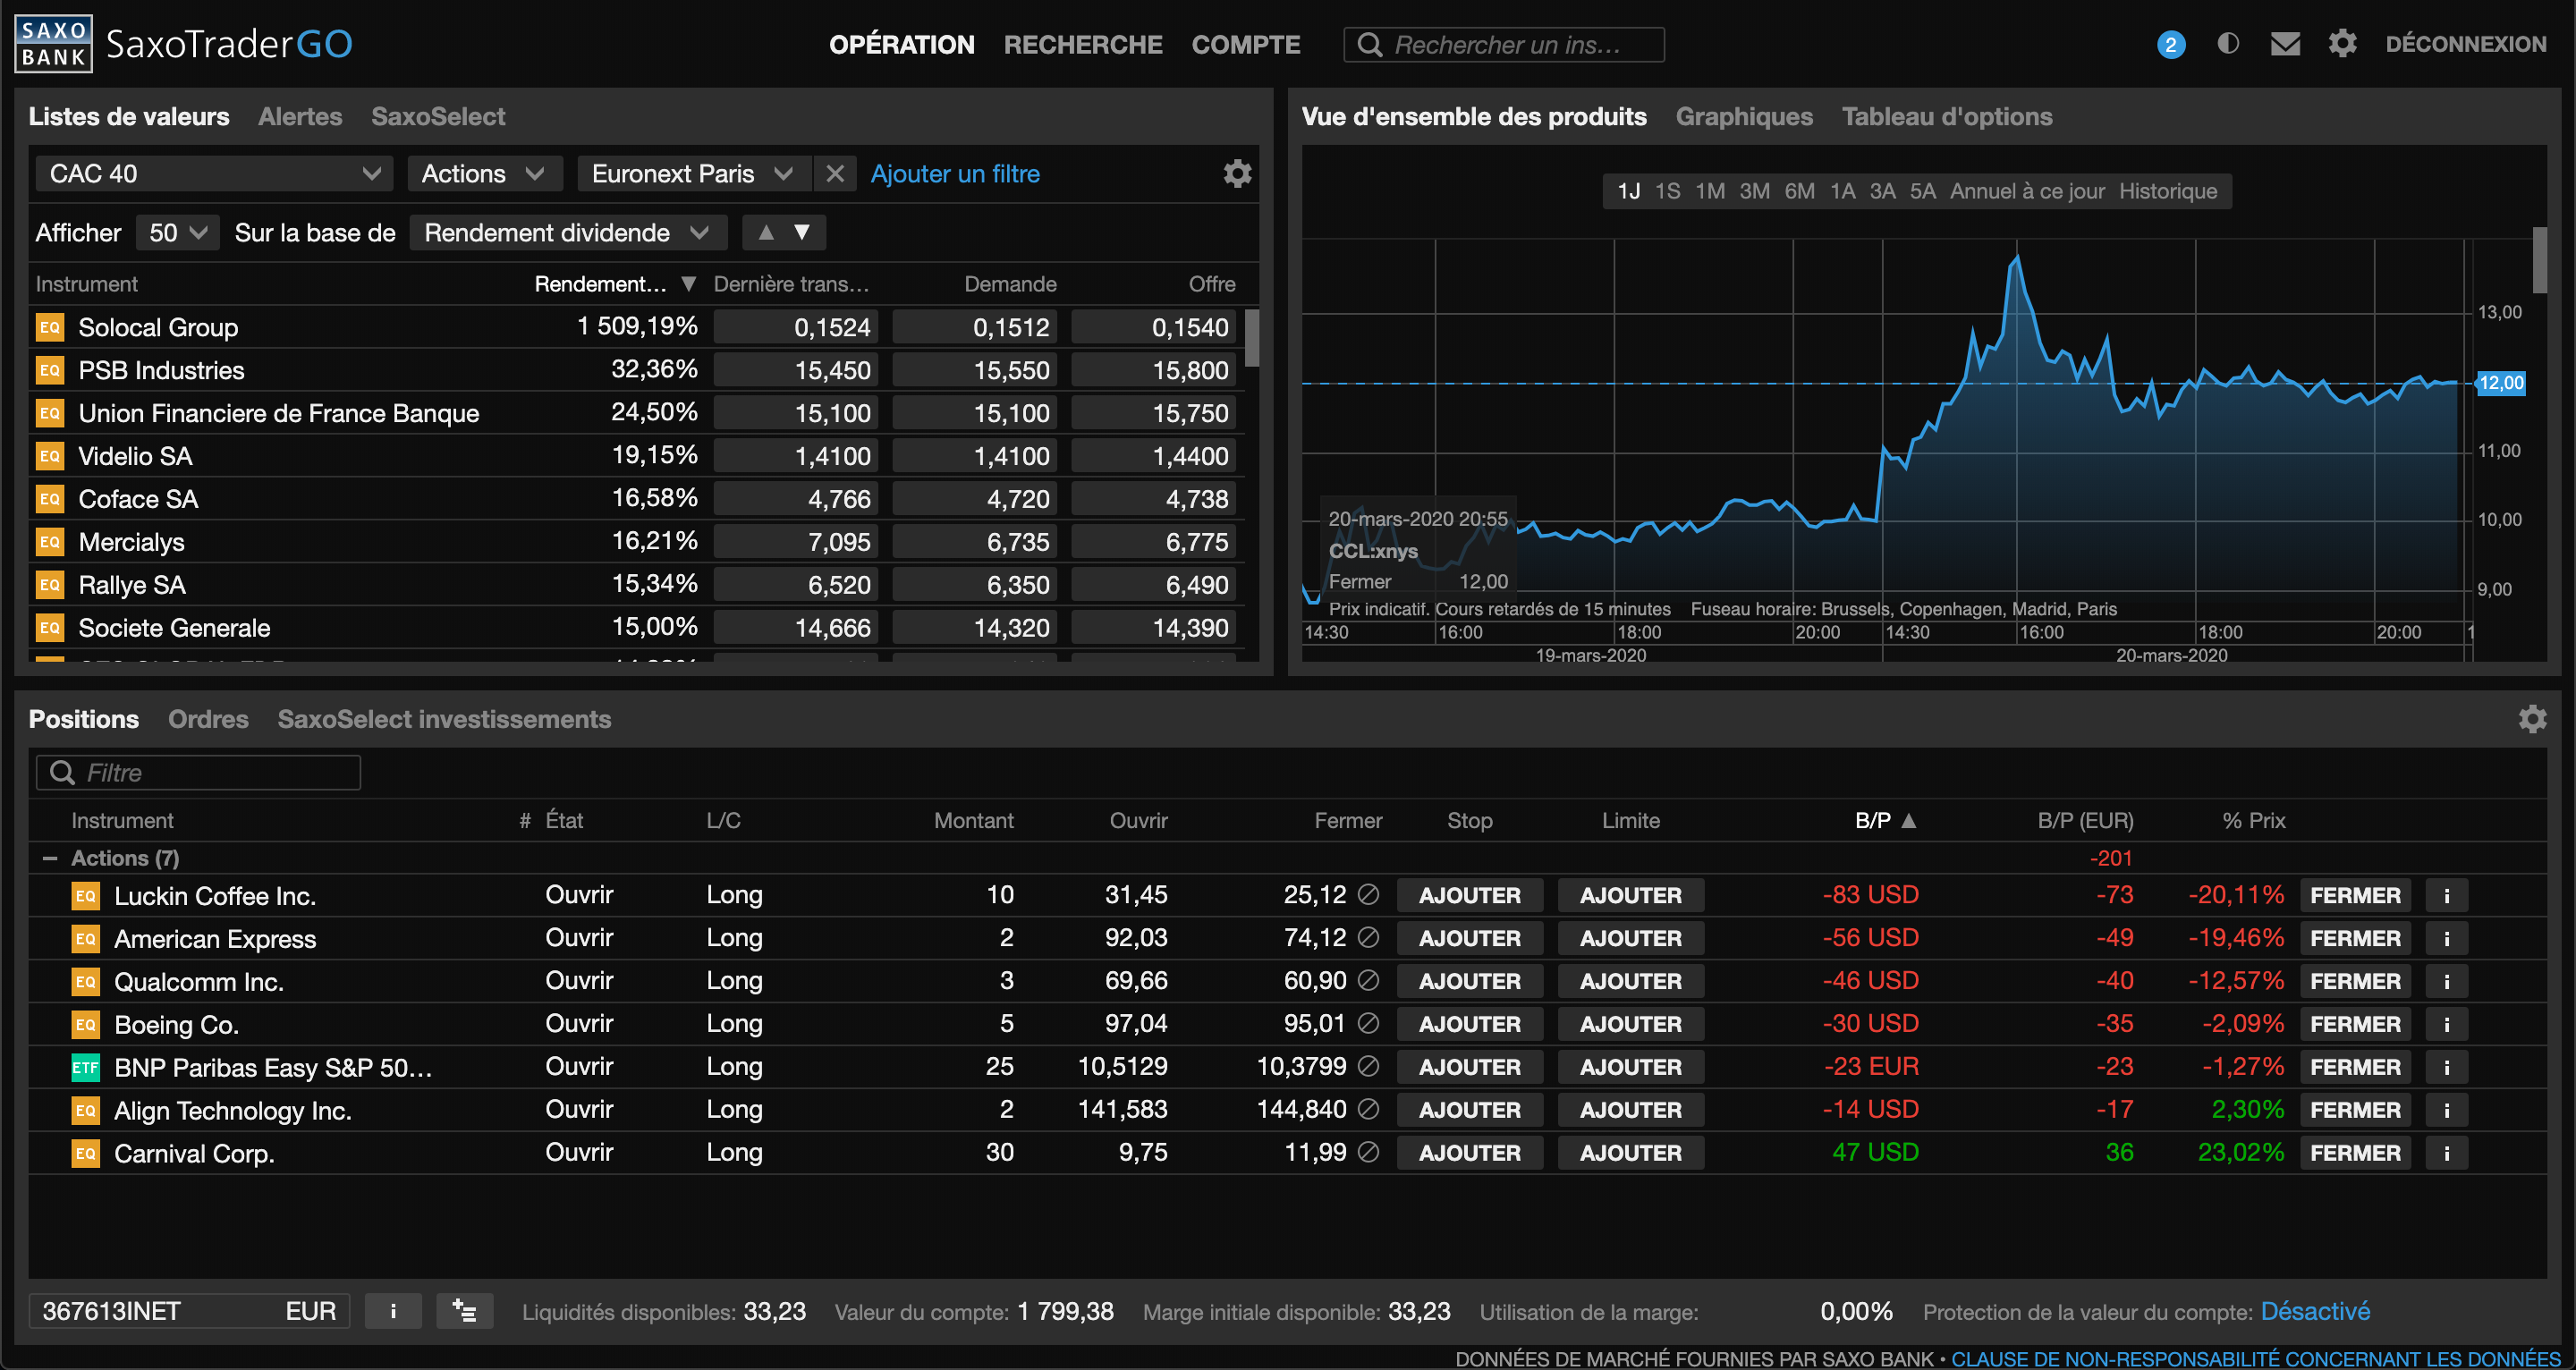2576x1370 pixels.
Task: Click the EQ icon beside Luckin Coffee Inc.
Action: tap(86, 896)
